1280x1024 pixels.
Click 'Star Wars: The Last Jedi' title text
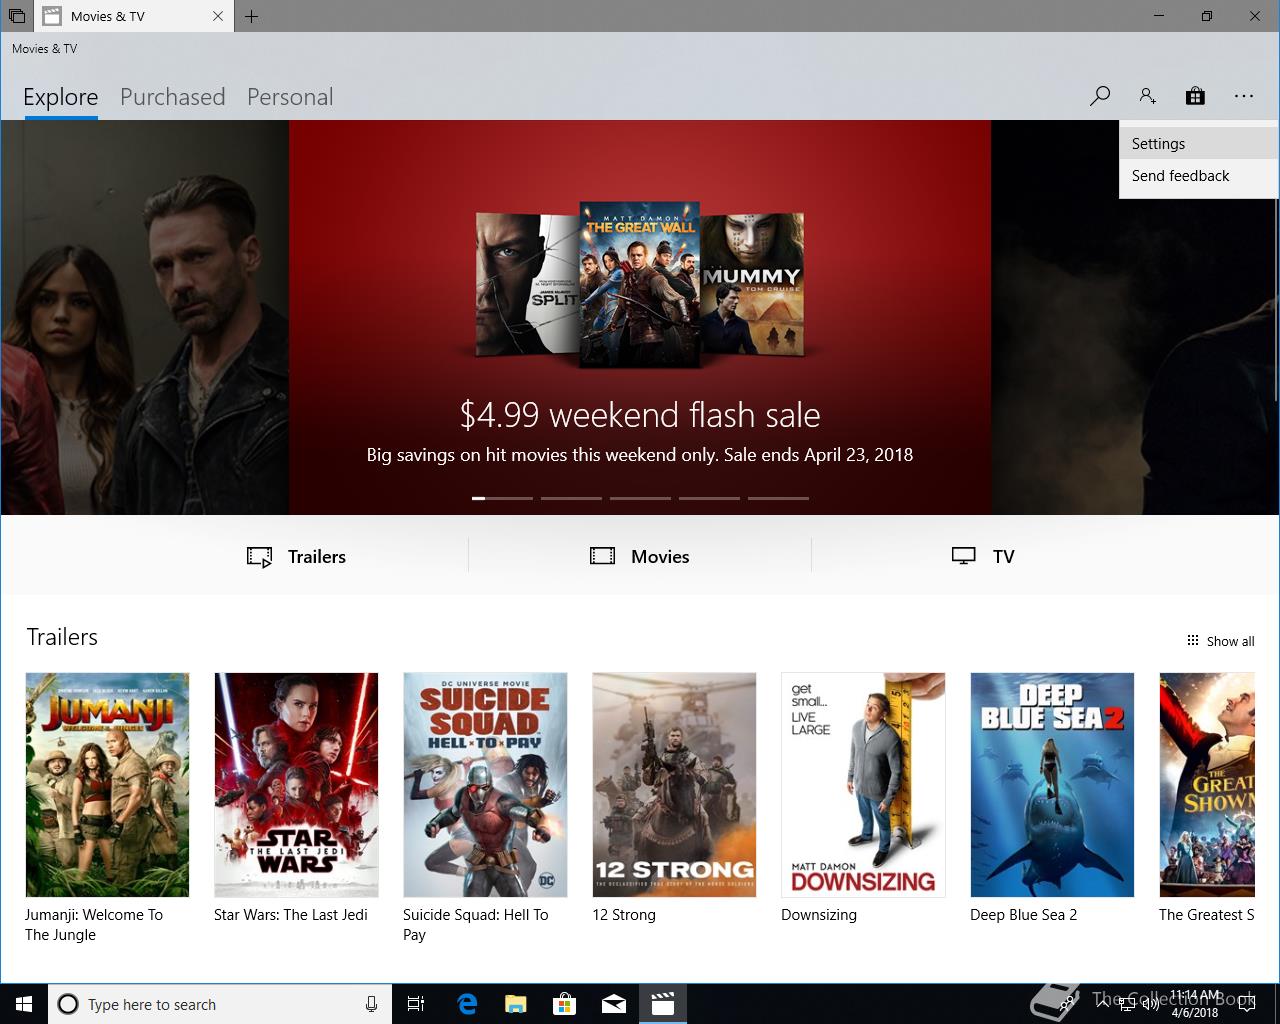tap(291, 915)
